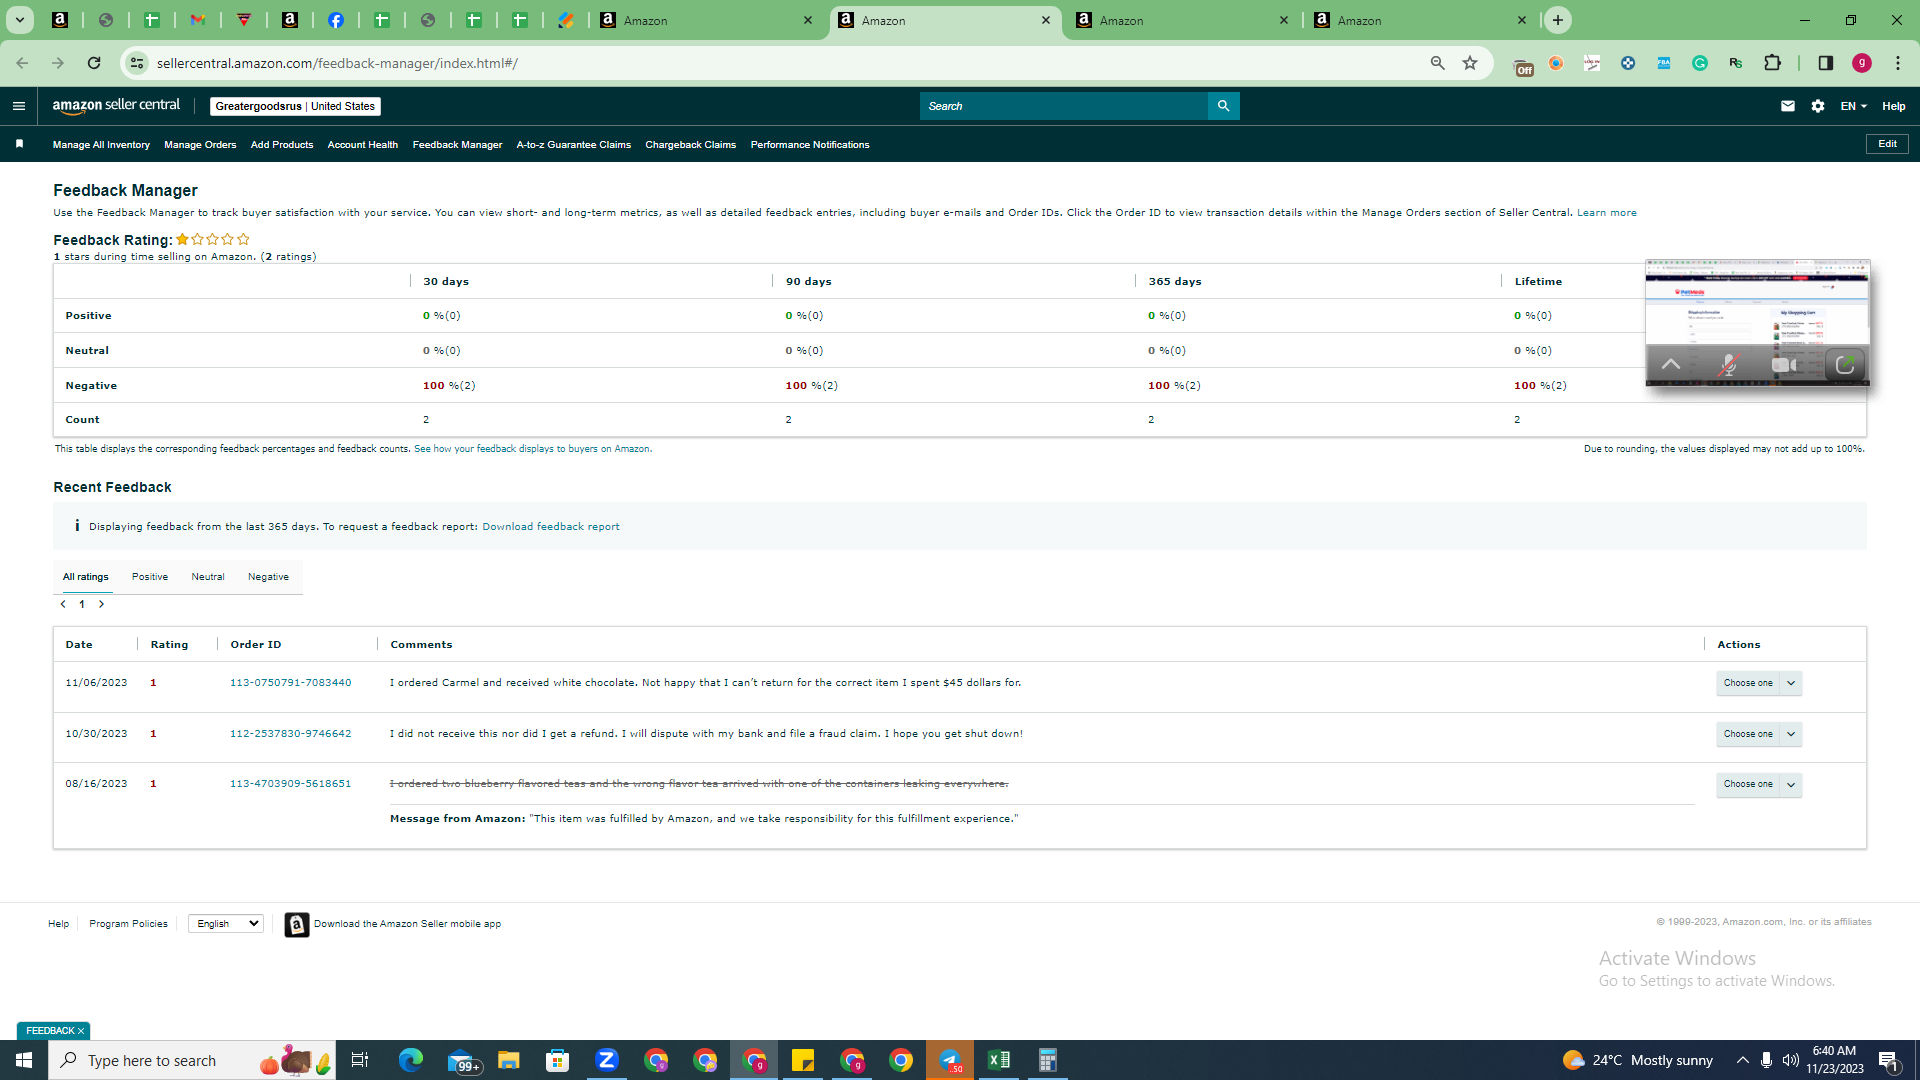Click the Greatergoodsrus United States account switcher
1920x1080 pixels.
295,106
